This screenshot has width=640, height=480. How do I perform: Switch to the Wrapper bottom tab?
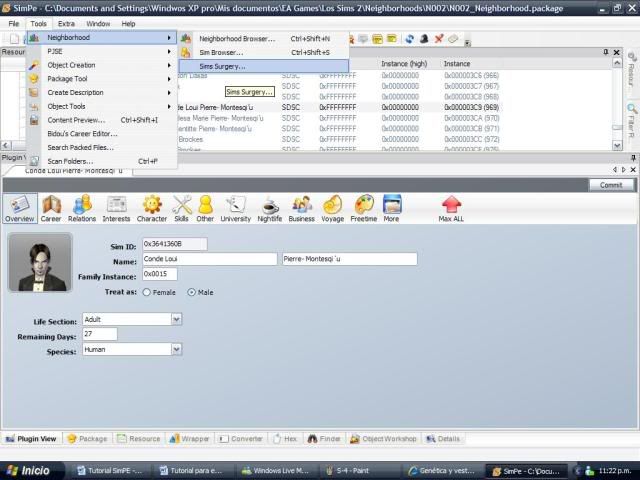(189, 439)
